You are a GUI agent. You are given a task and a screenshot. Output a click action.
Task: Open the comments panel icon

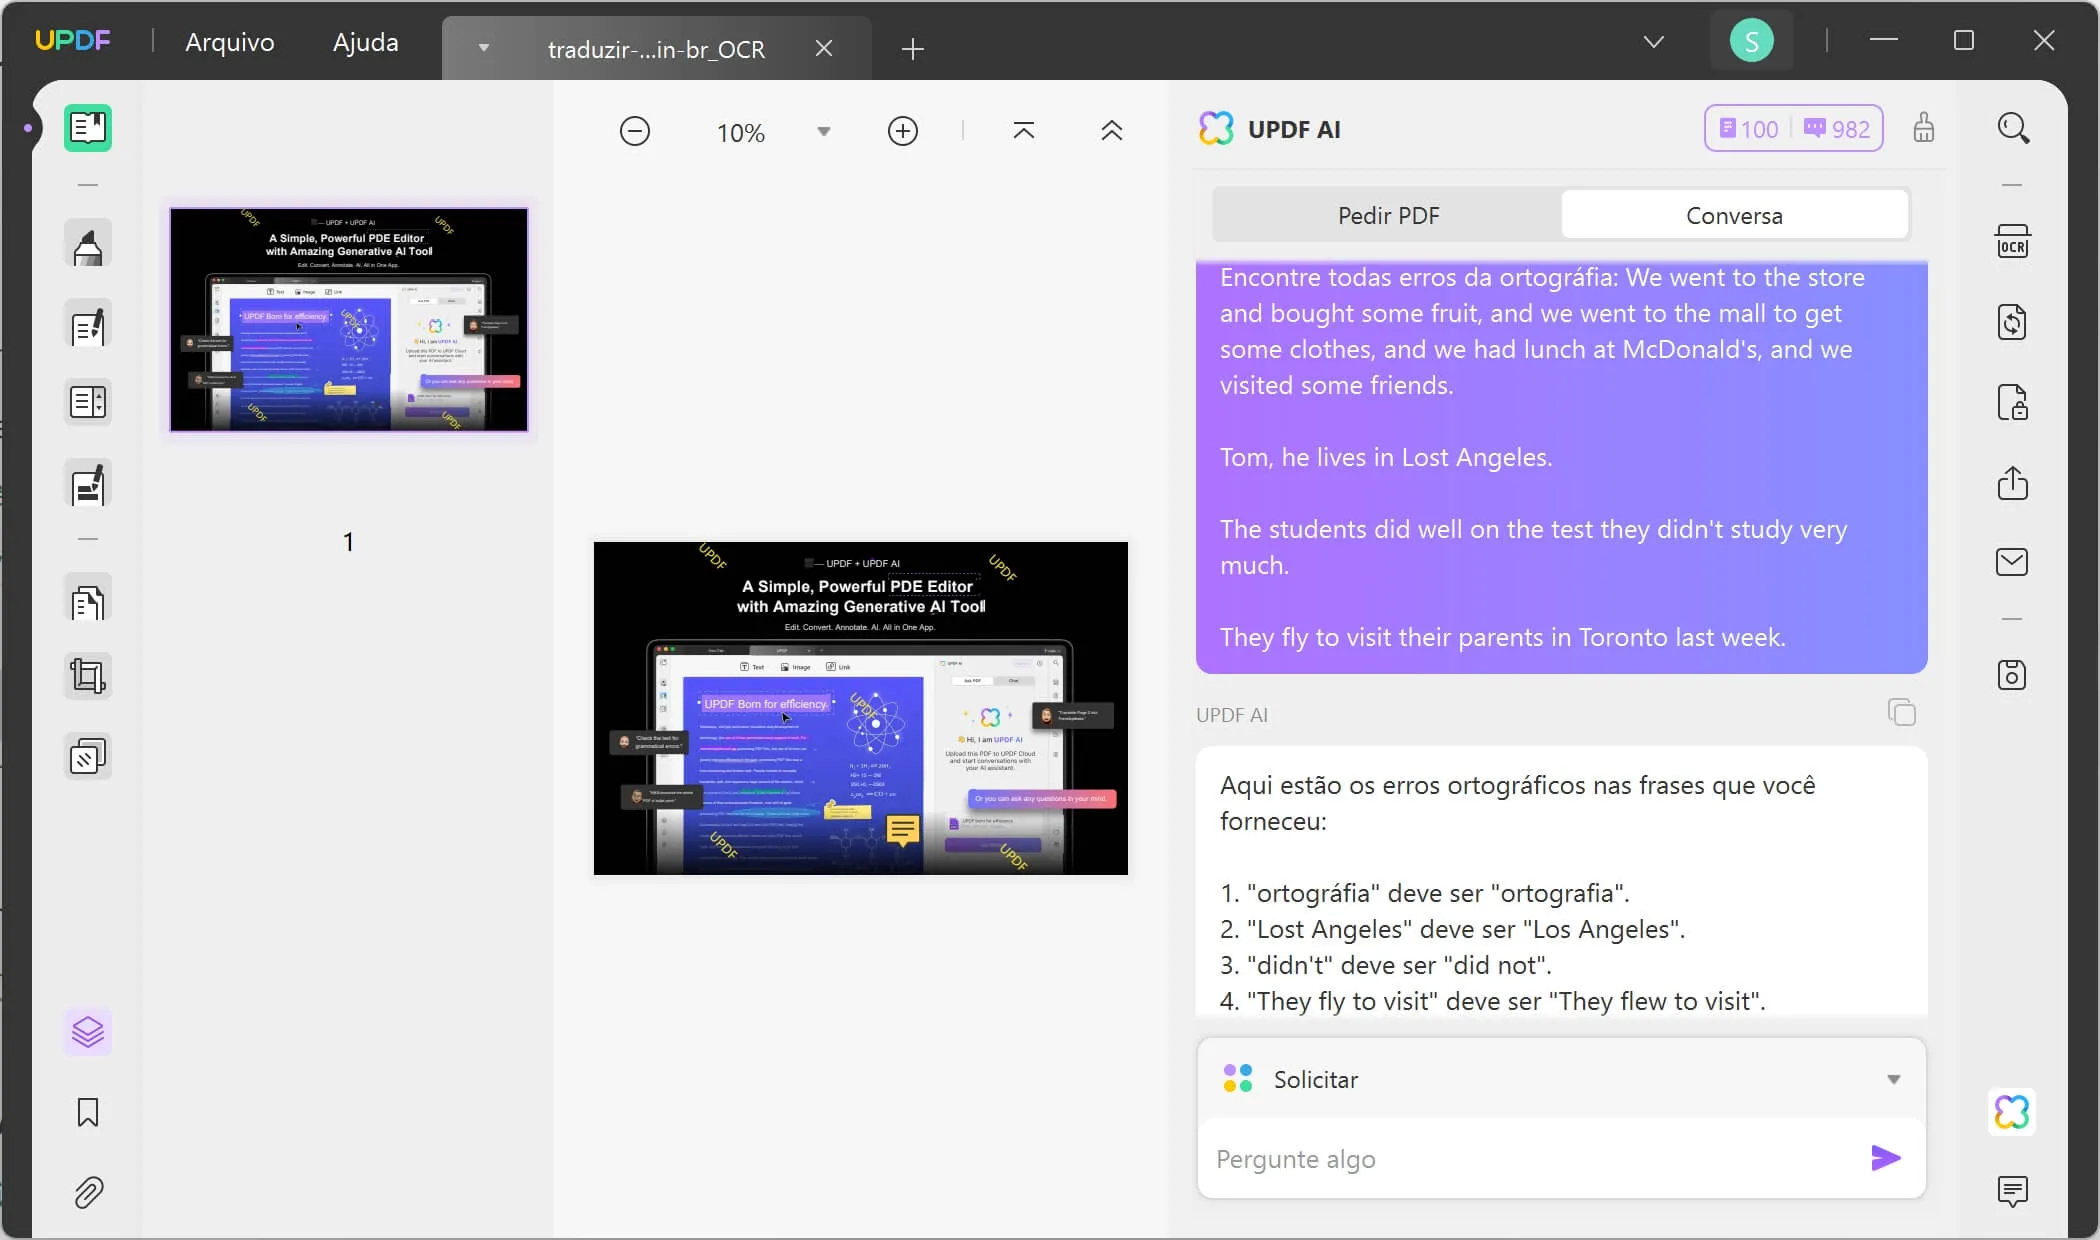(2013, 1191)
